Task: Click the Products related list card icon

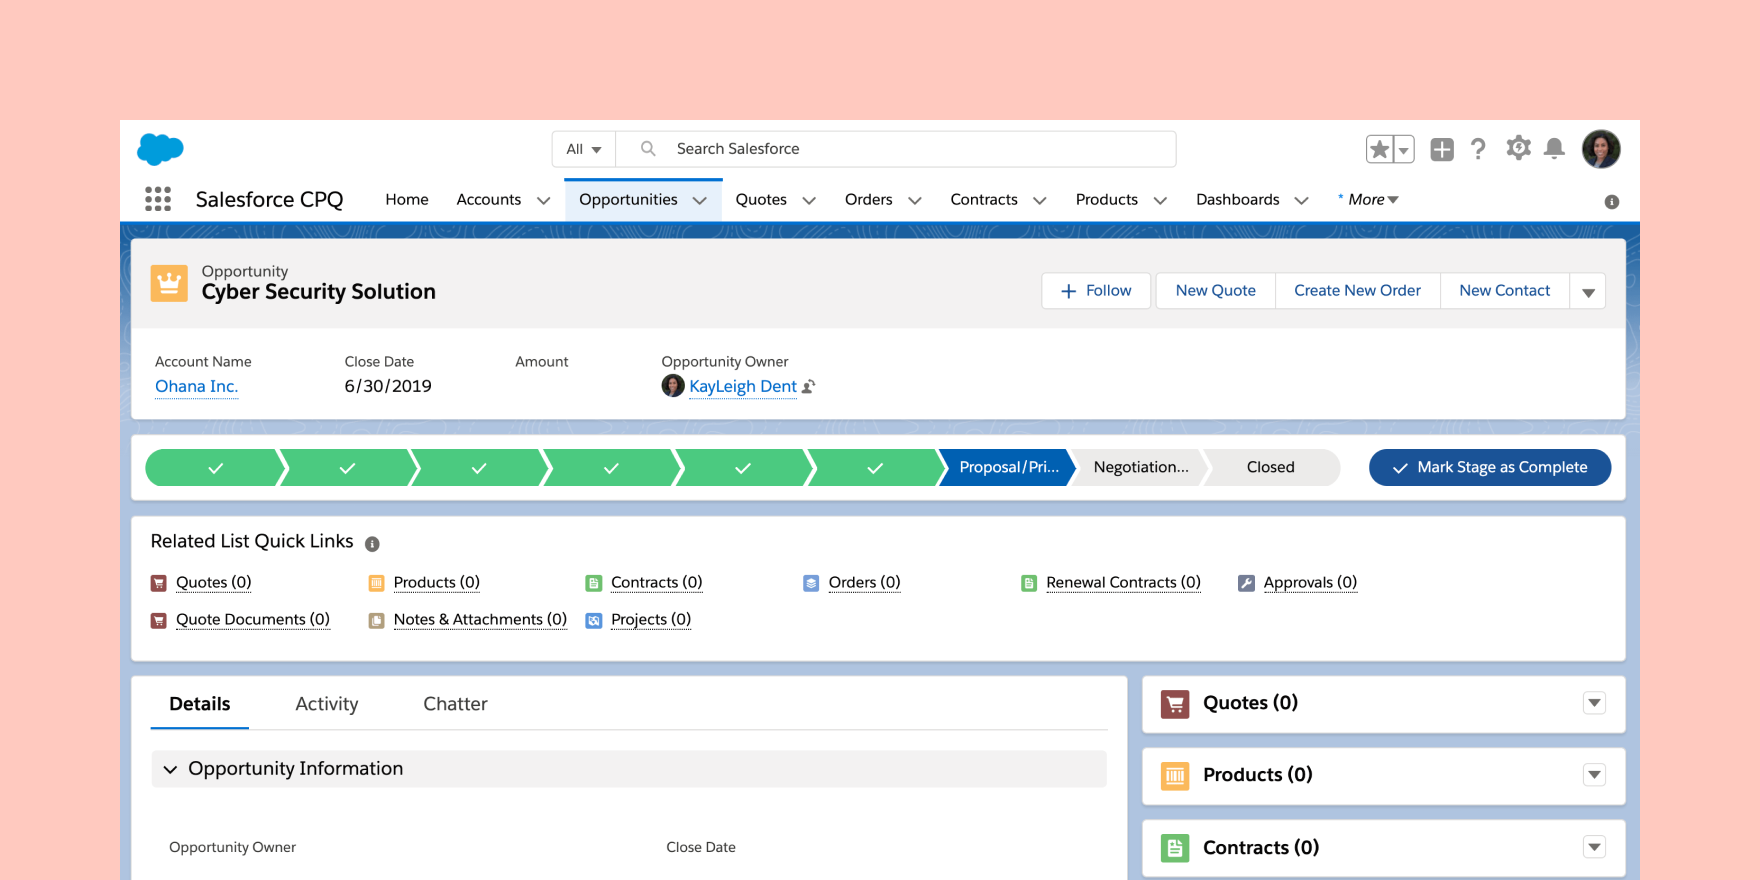Action: coord(1175,776)
